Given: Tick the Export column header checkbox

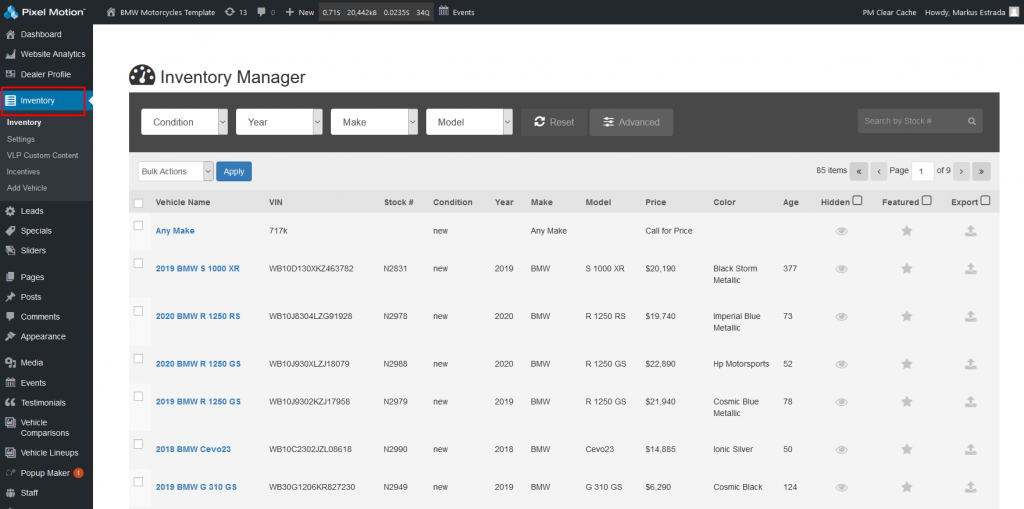Looking at the screenshot, I should [x=985, y=201].
